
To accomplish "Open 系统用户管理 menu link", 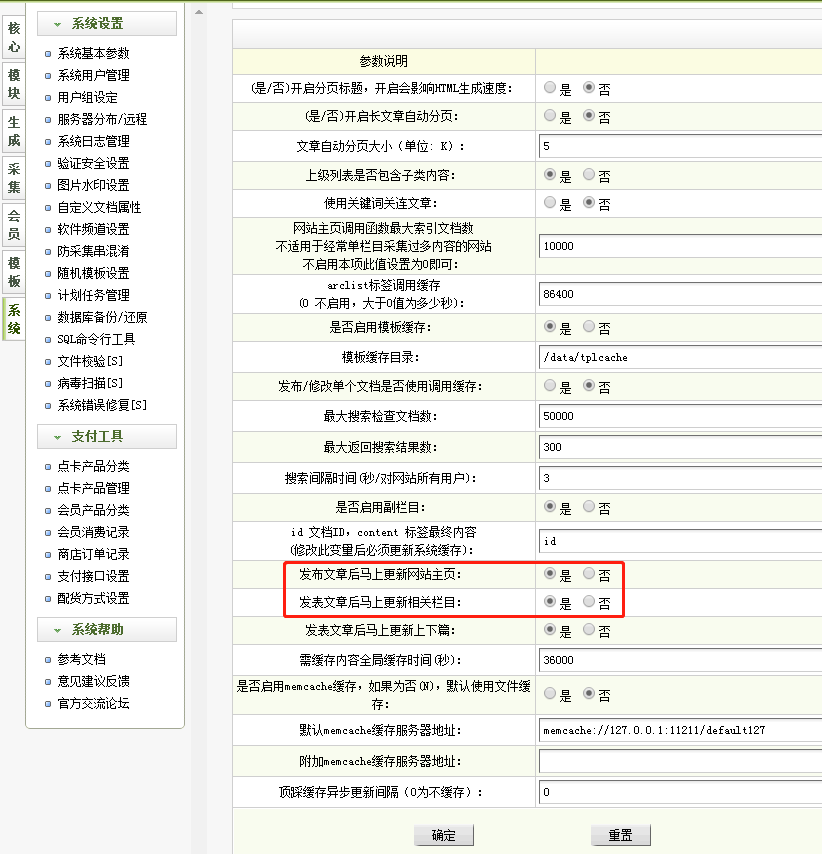I will (x=93, y=75).
